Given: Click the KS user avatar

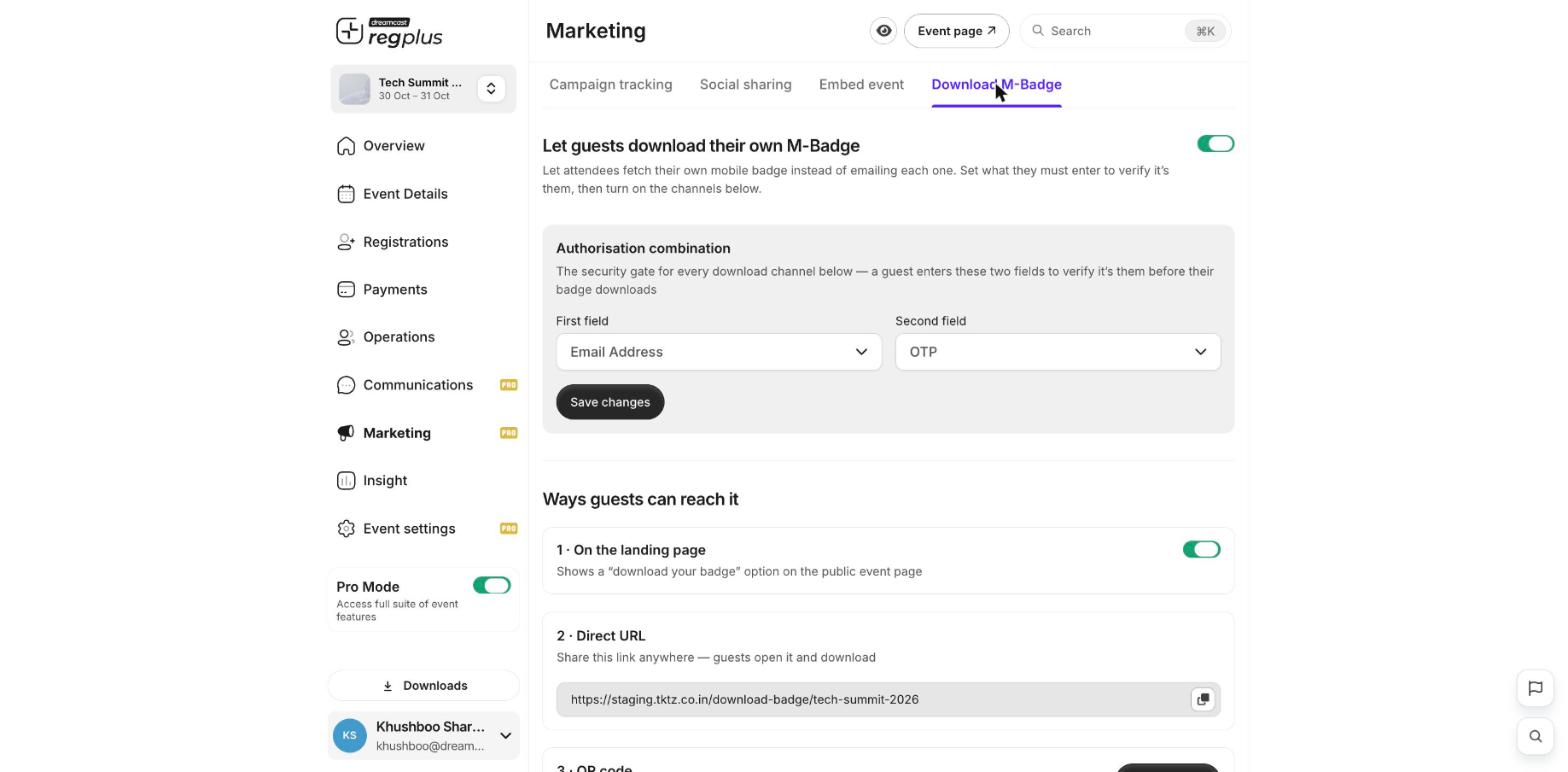Looking at the screenshot, I should [350, 736].
